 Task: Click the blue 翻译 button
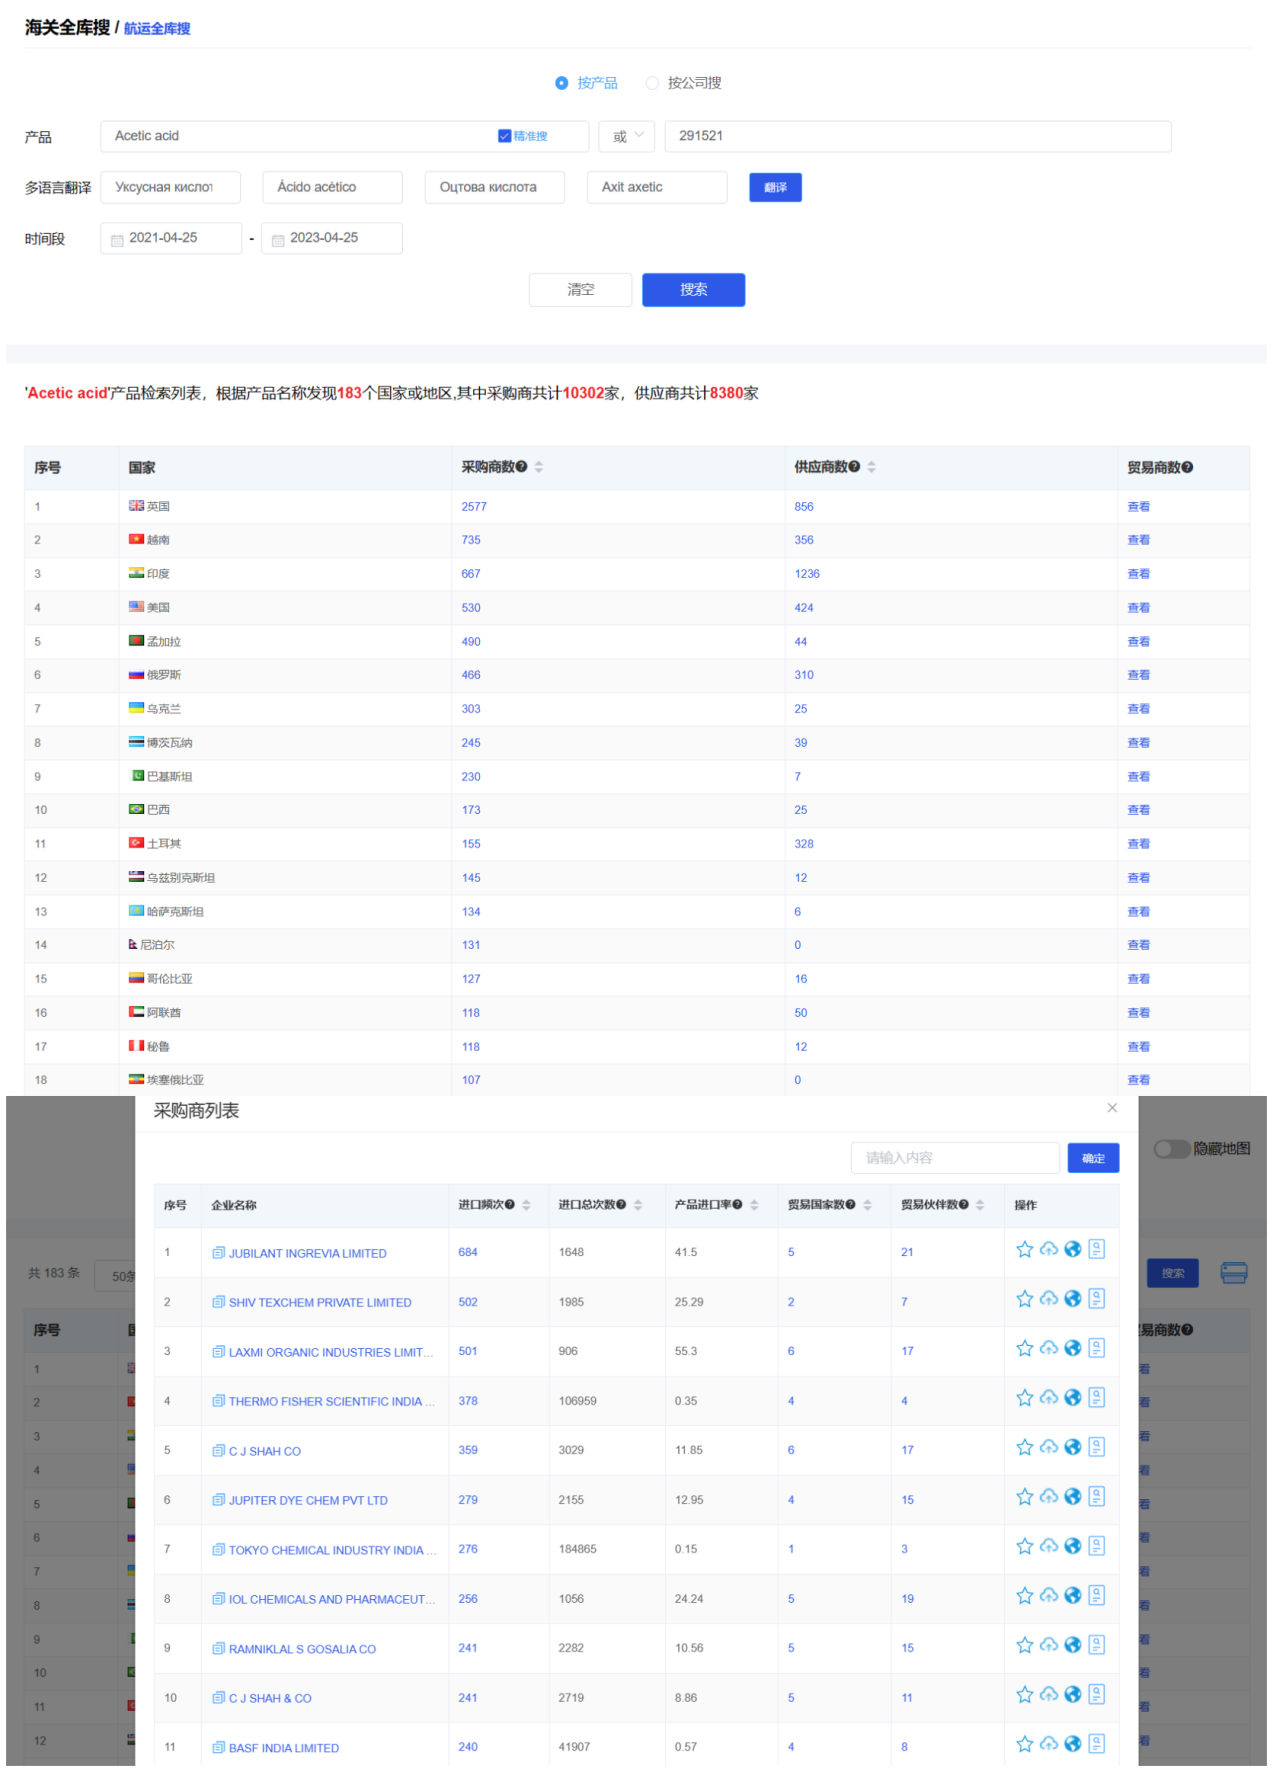coord(775,188)
